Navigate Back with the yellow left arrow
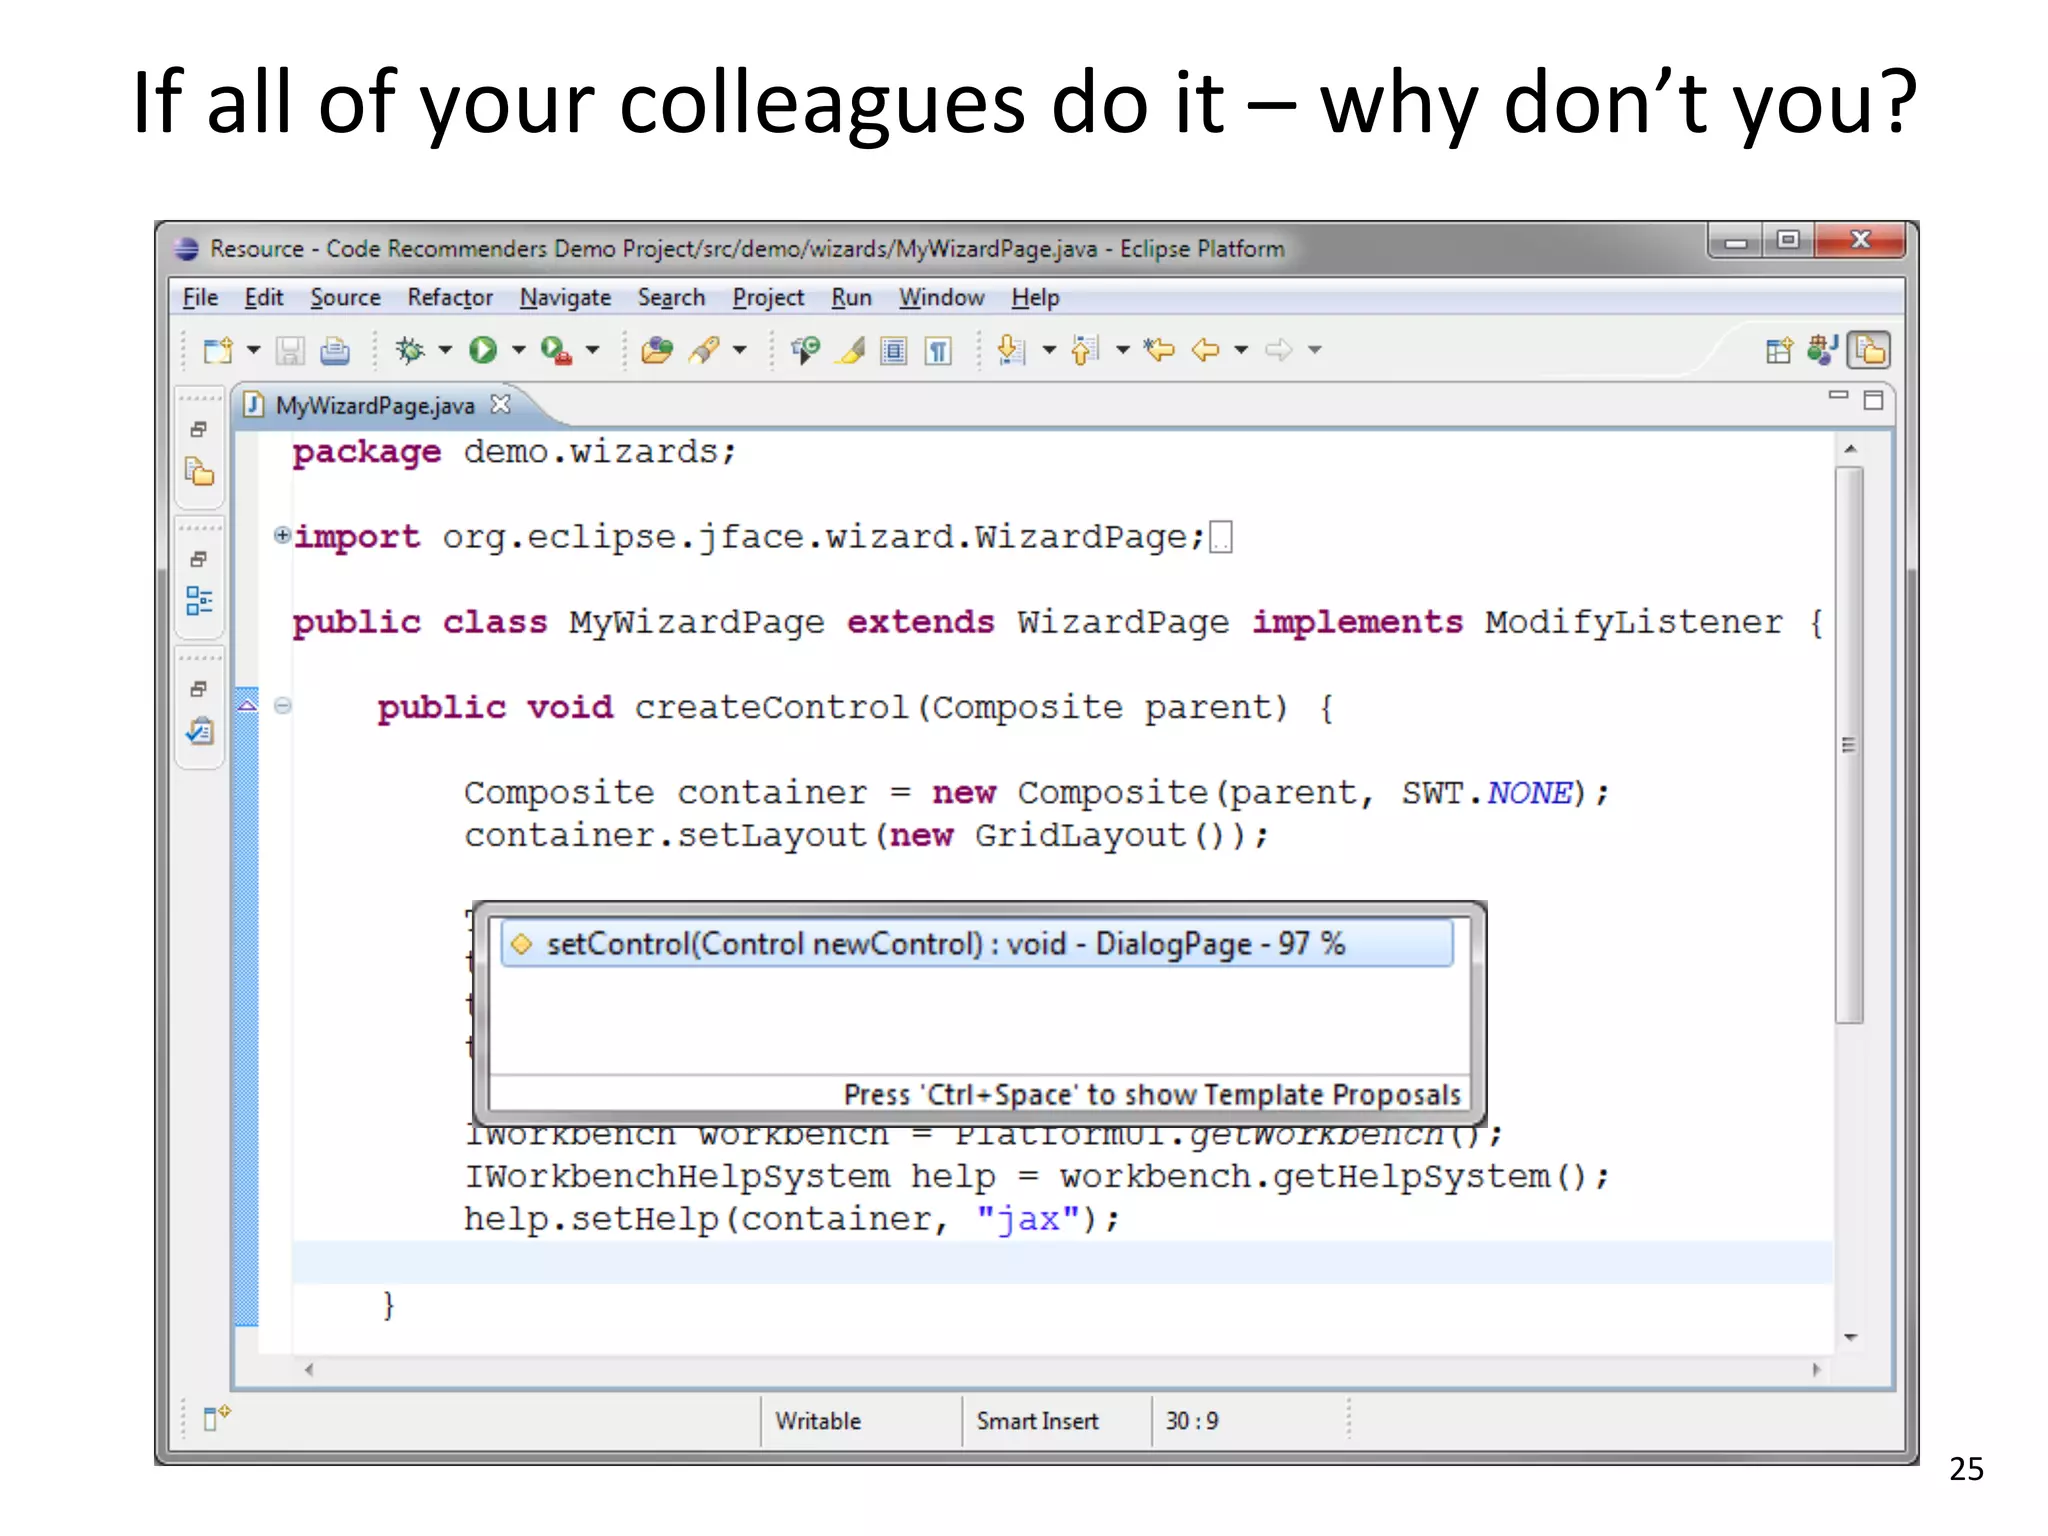 tap(1206, 350)
